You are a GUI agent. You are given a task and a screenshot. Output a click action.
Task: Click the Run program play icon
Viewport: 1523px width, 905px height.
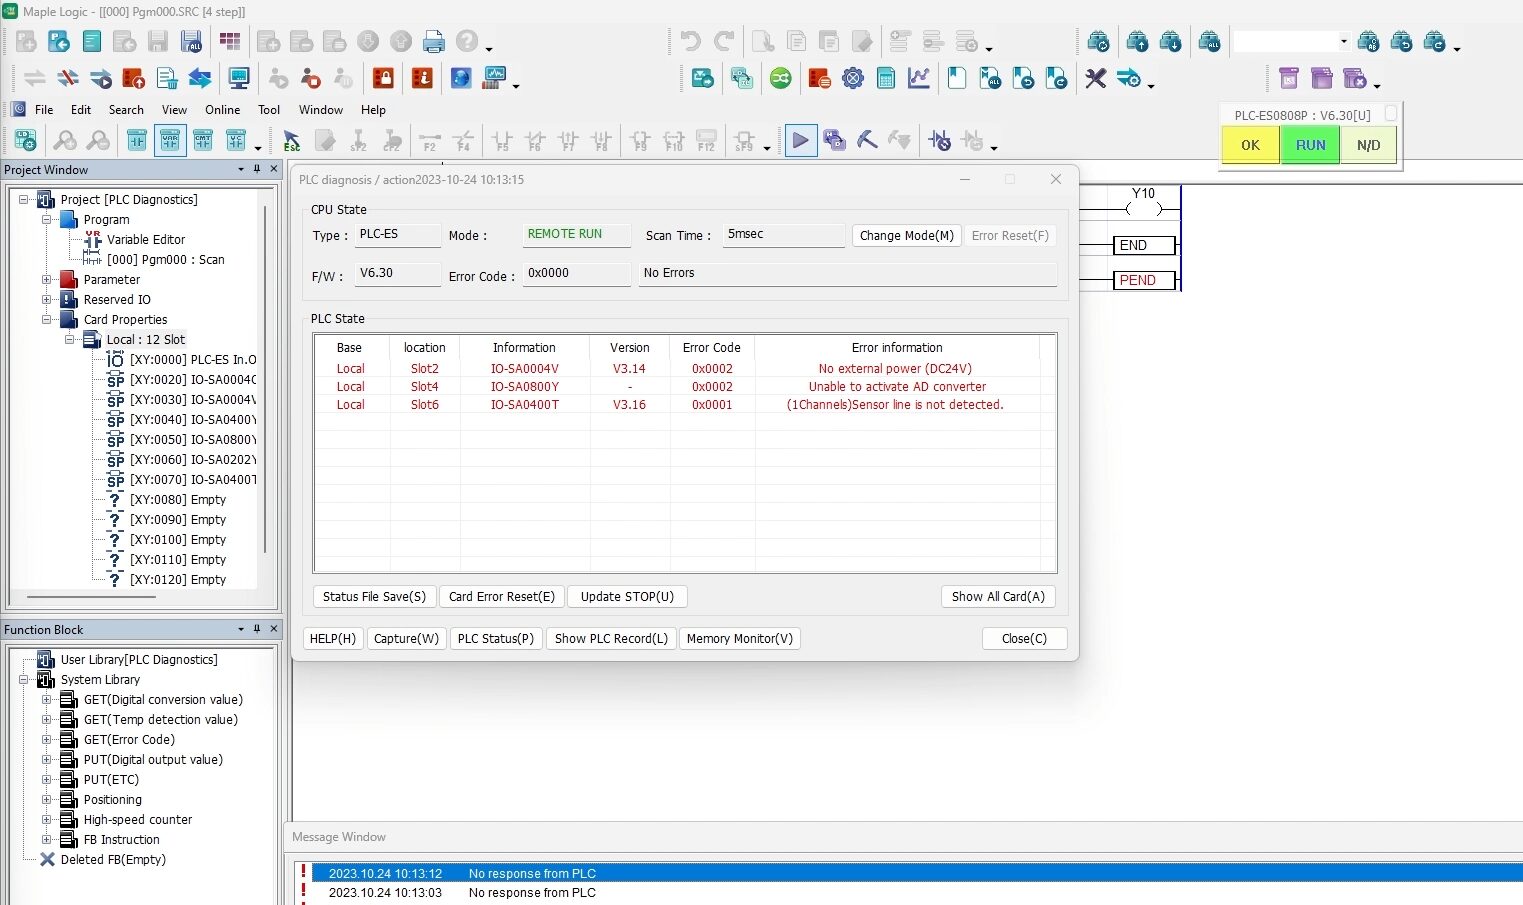click(800, 140)
